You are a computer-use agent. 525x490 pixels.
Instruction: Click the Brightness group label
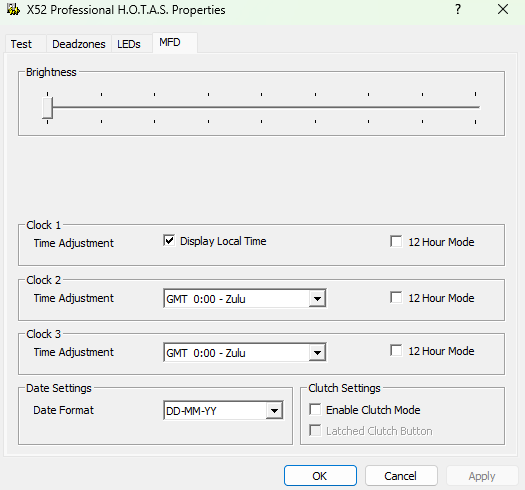point(51,72)
